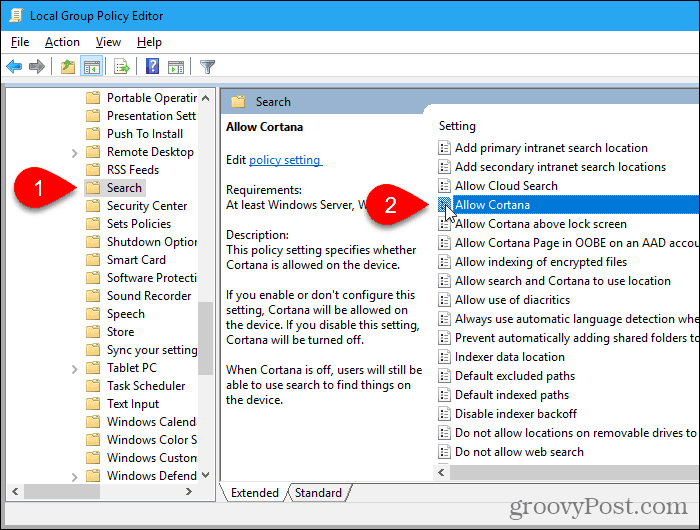Switch to the Standard tab

click(x=318, y=492)
